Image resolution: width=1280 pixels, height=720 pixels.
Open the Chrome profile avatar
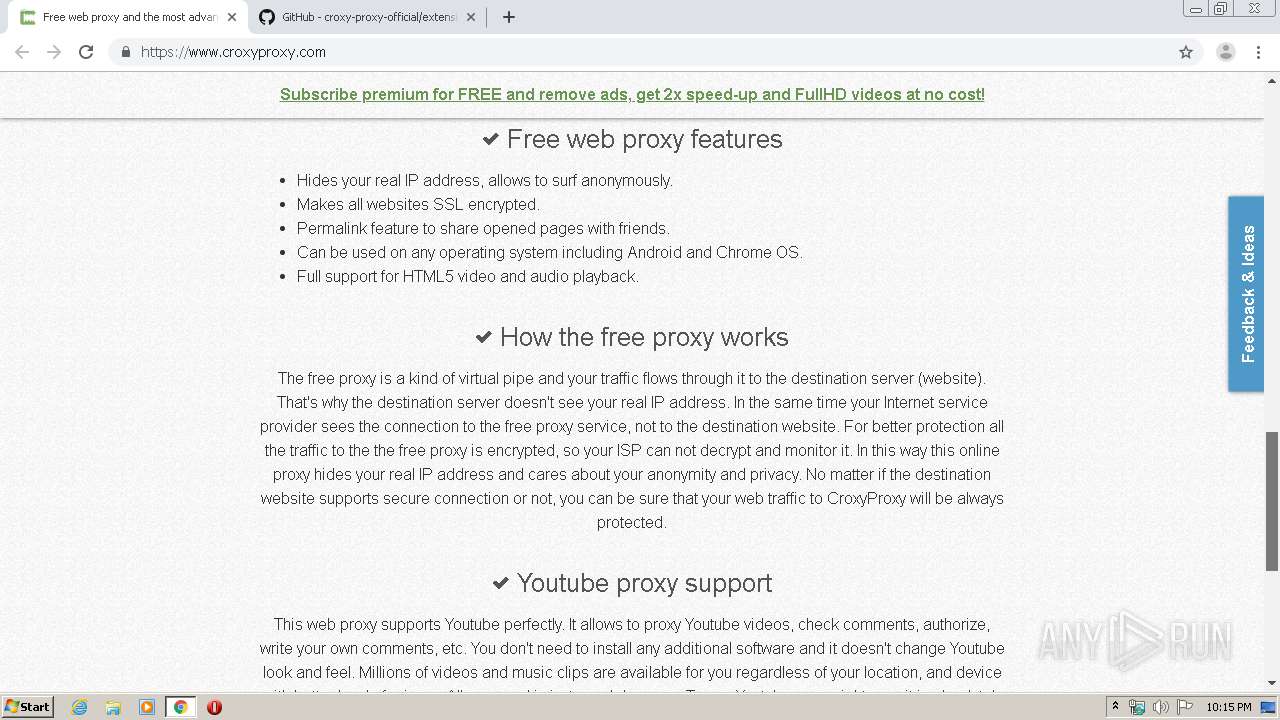coord(1225,52)
